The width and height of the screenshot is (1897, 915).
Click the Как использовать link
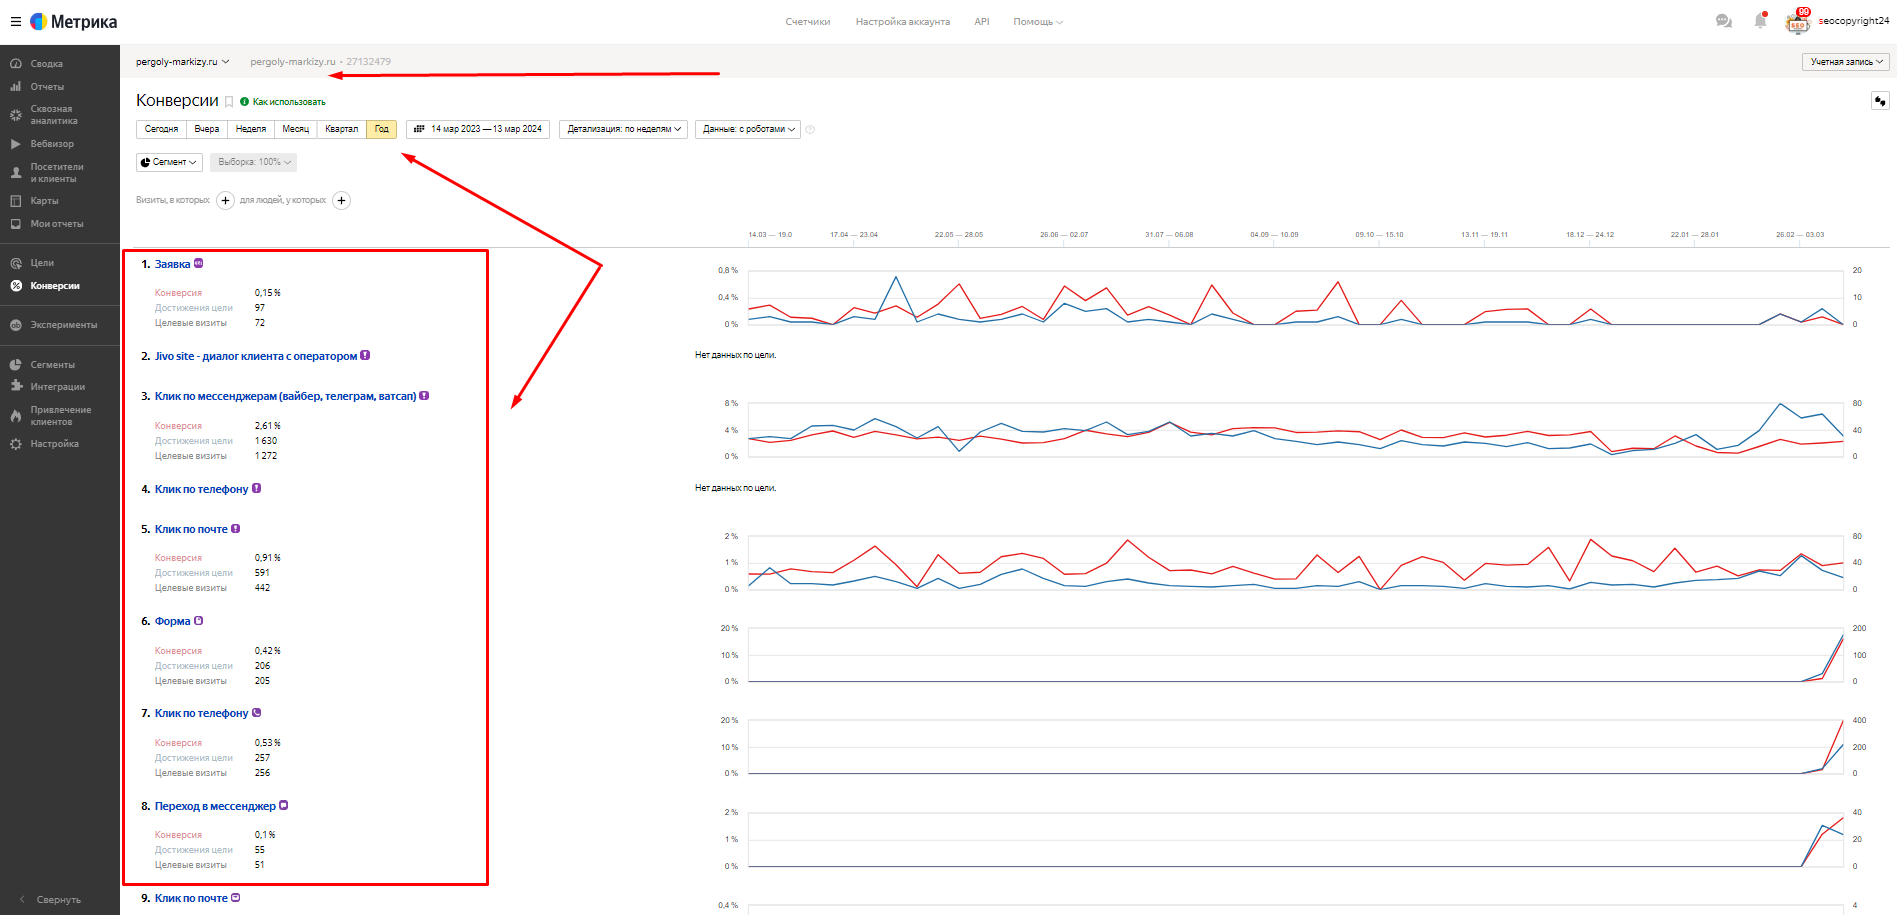288,102
